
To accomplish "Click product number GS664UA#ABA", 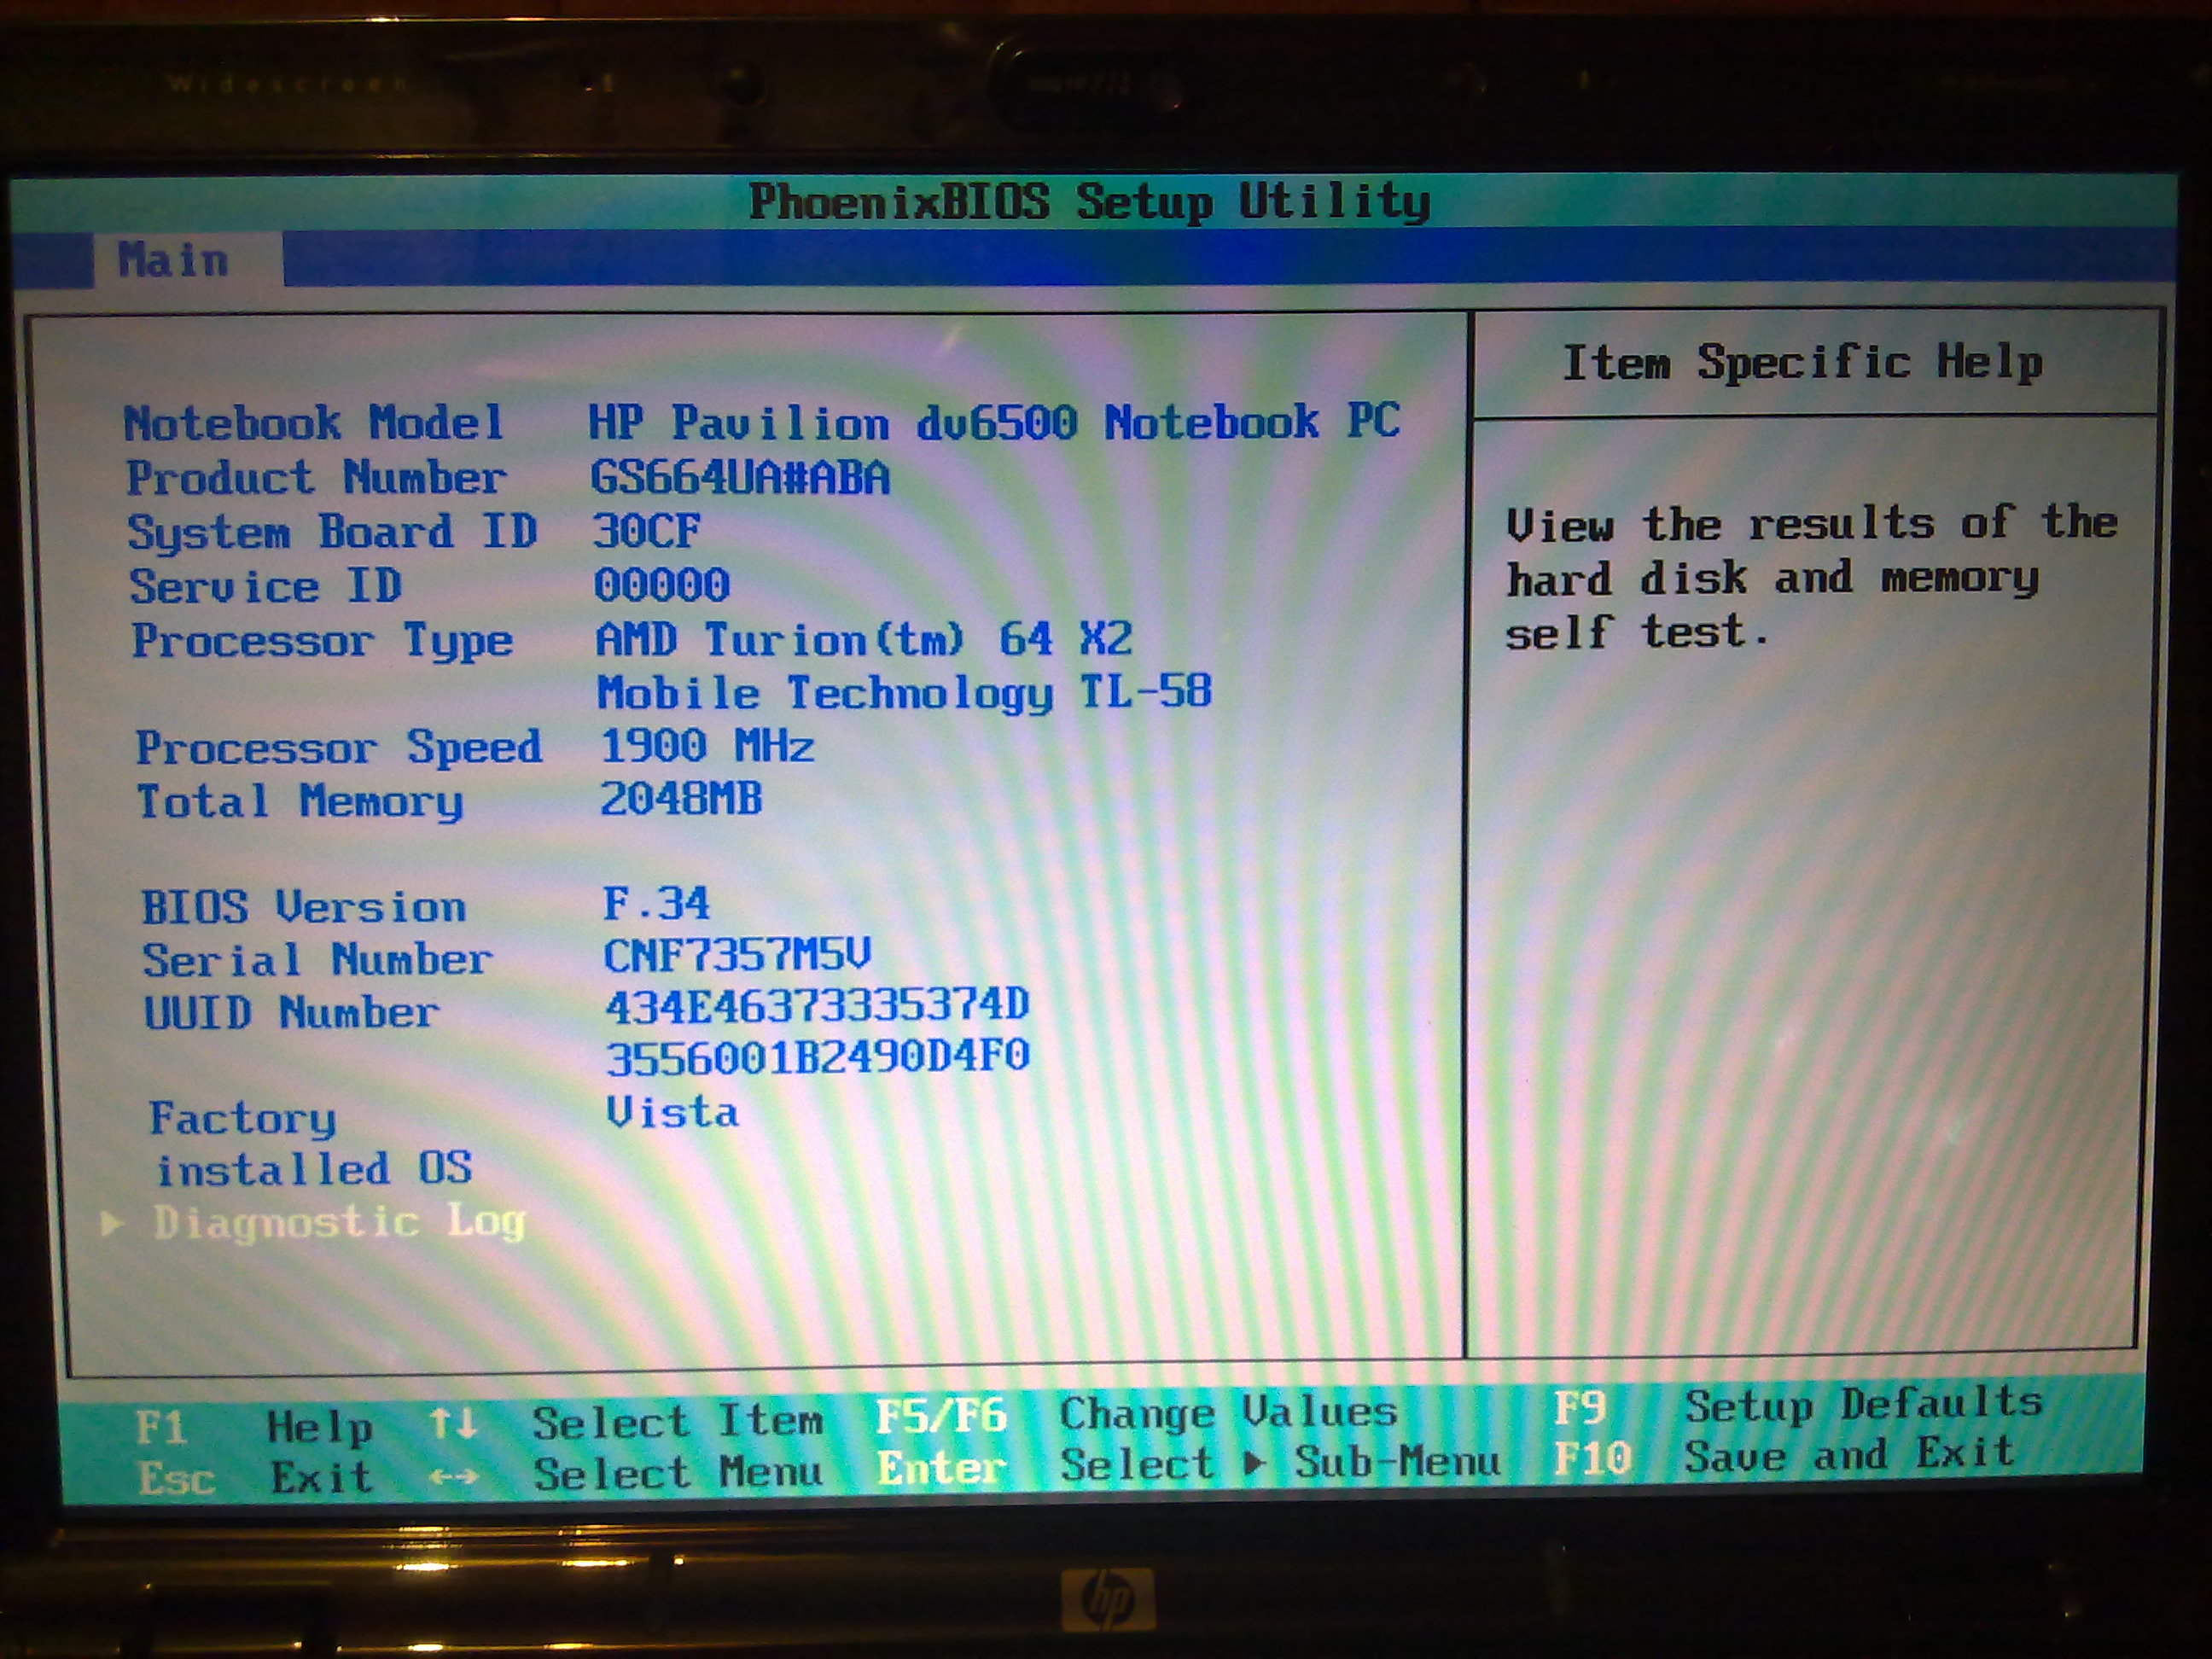I will (740, 478).
